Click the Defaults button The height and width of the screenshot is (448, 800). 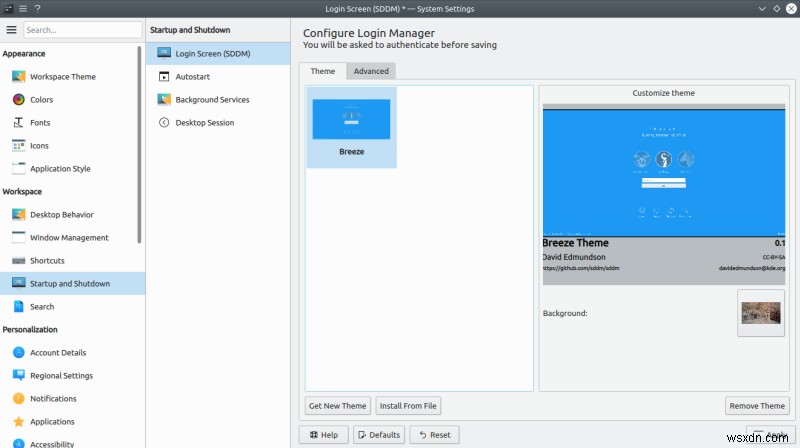(379, 435)
